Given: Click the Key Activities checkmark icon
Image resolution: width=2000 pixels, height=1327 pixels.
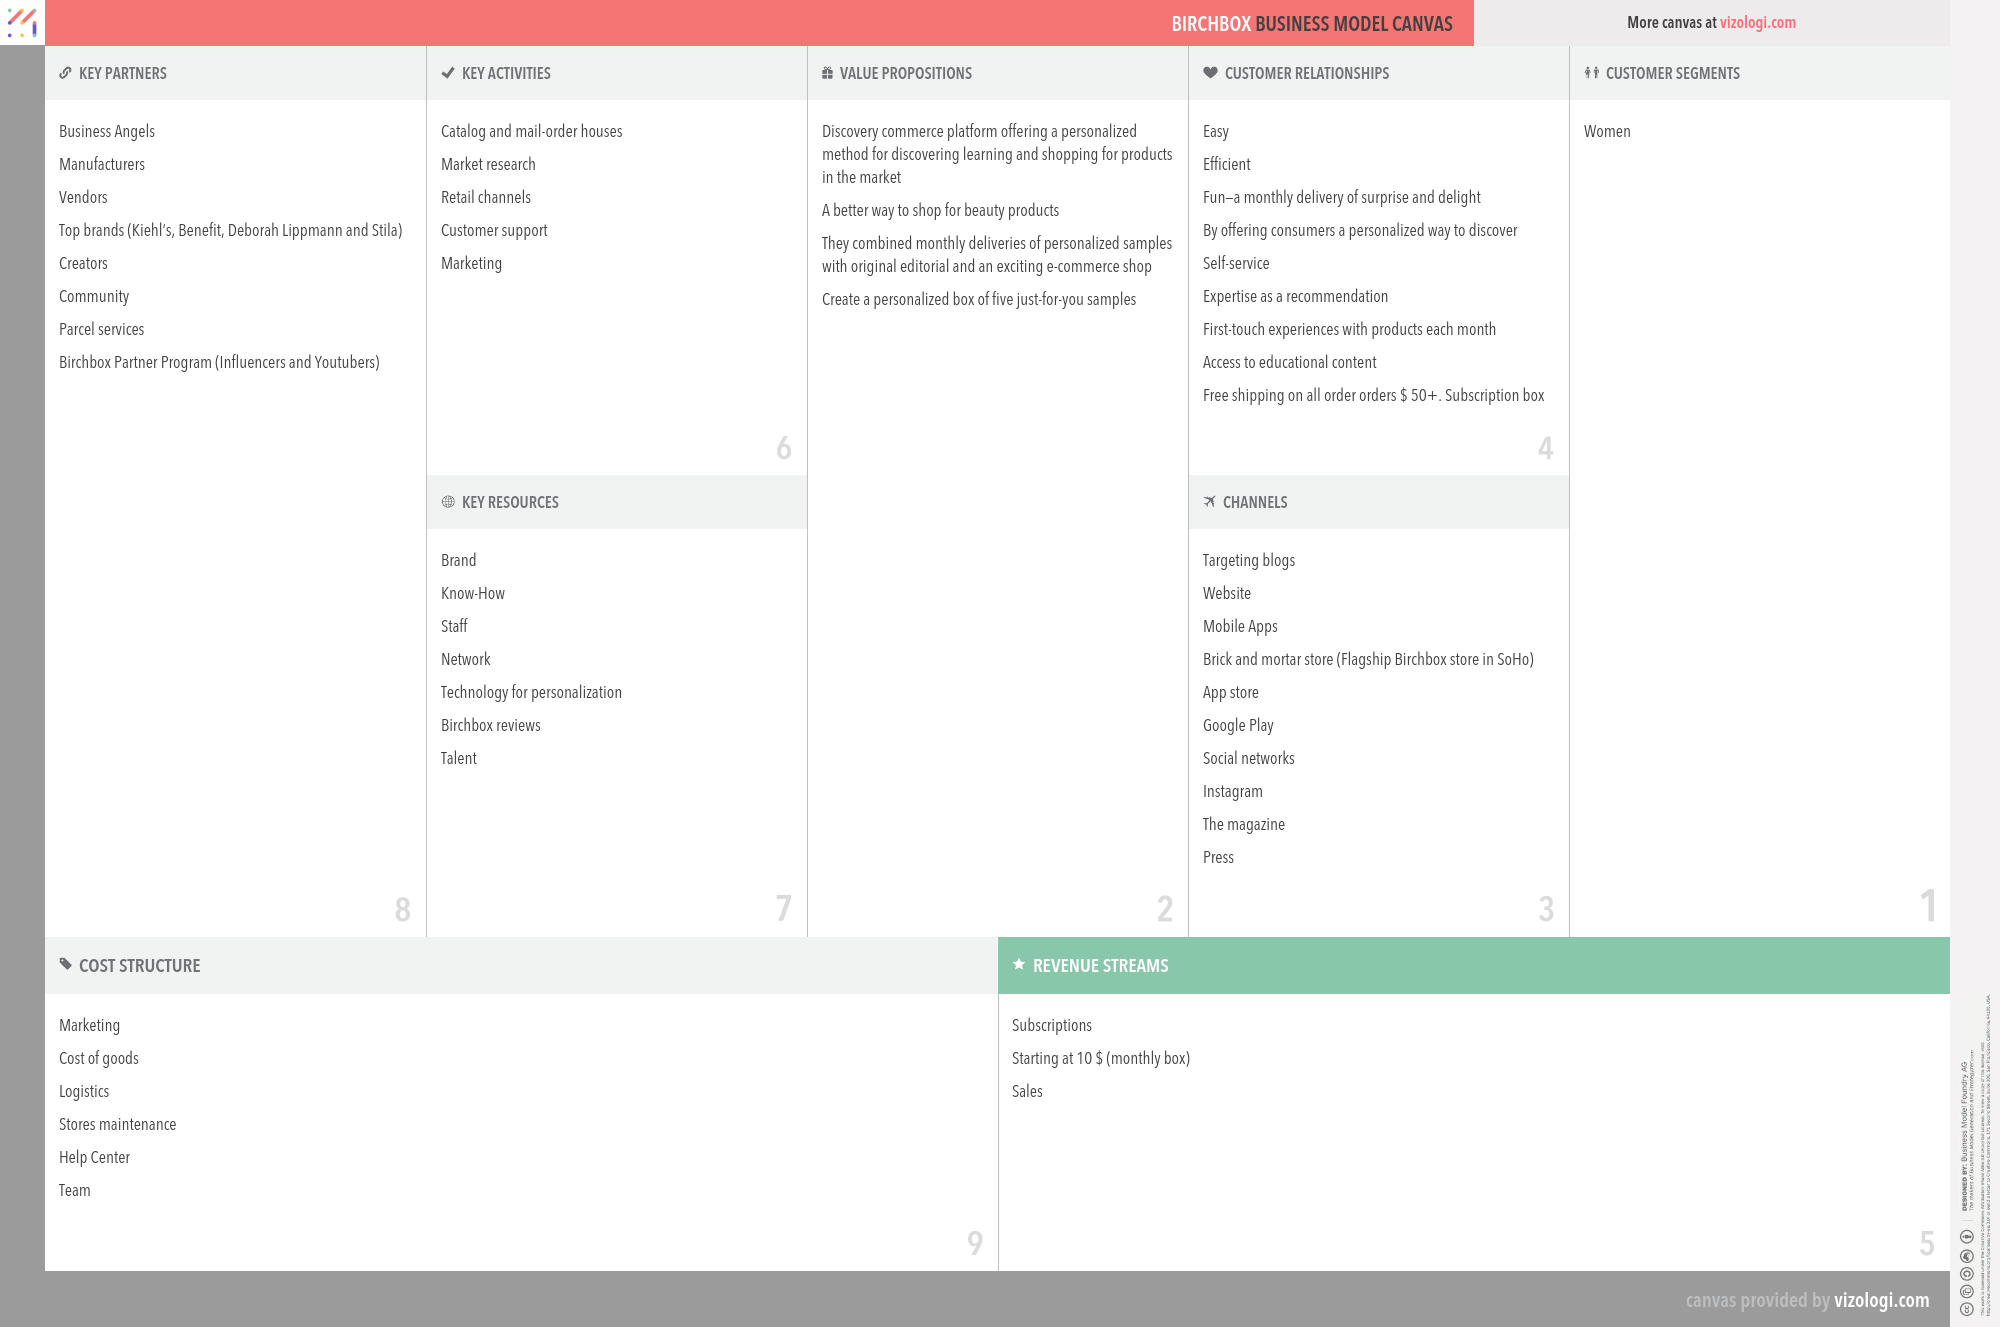Looking at the screenshot, I should [448, 73].
